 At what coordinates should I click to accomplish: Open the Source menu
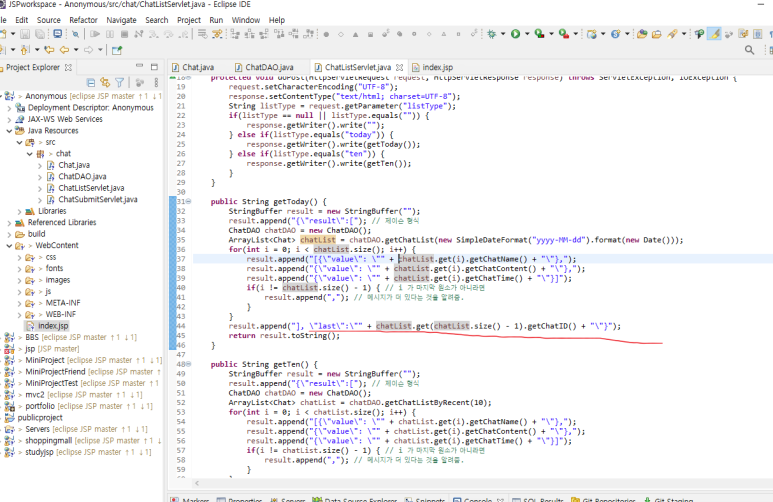(x=48, y=20)
